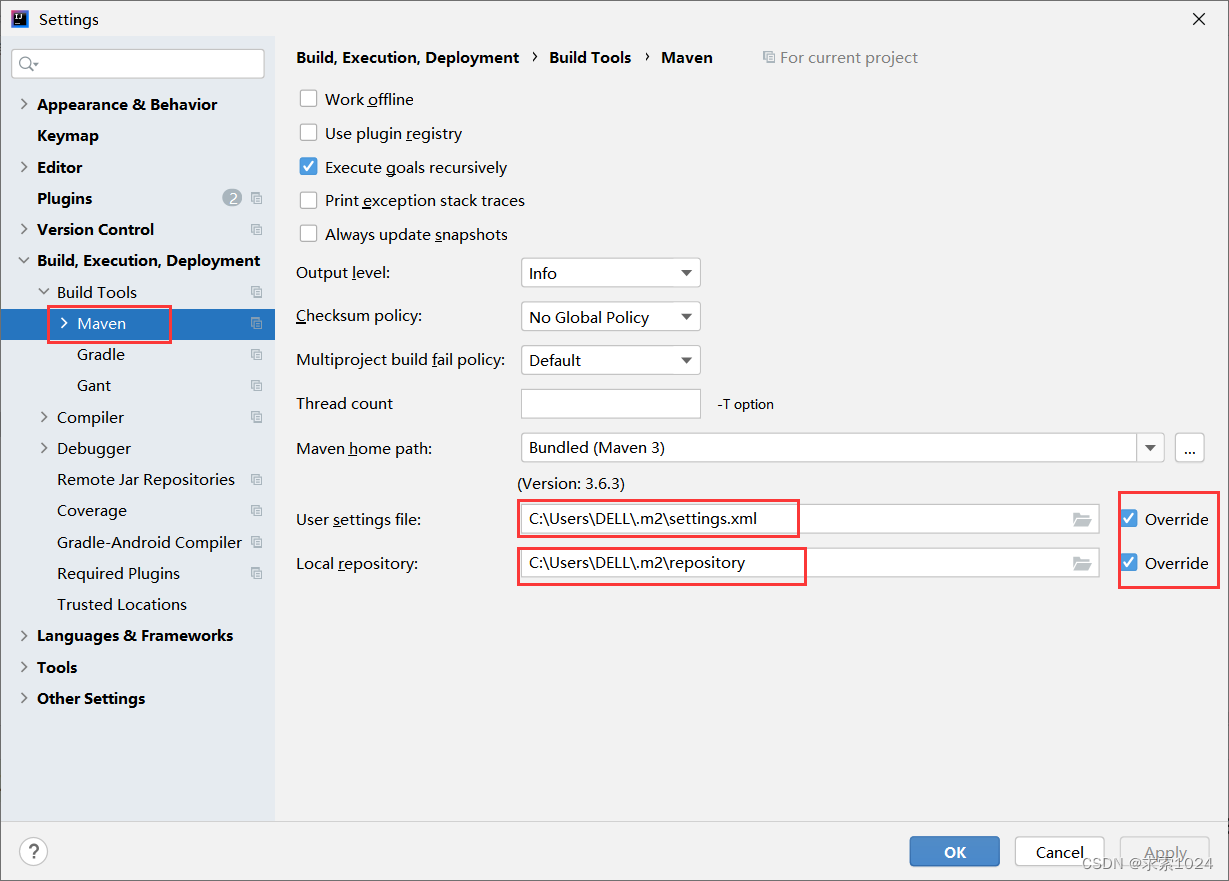
Task: Click project-level icon beside Plugins
Action: pos(256,198)
